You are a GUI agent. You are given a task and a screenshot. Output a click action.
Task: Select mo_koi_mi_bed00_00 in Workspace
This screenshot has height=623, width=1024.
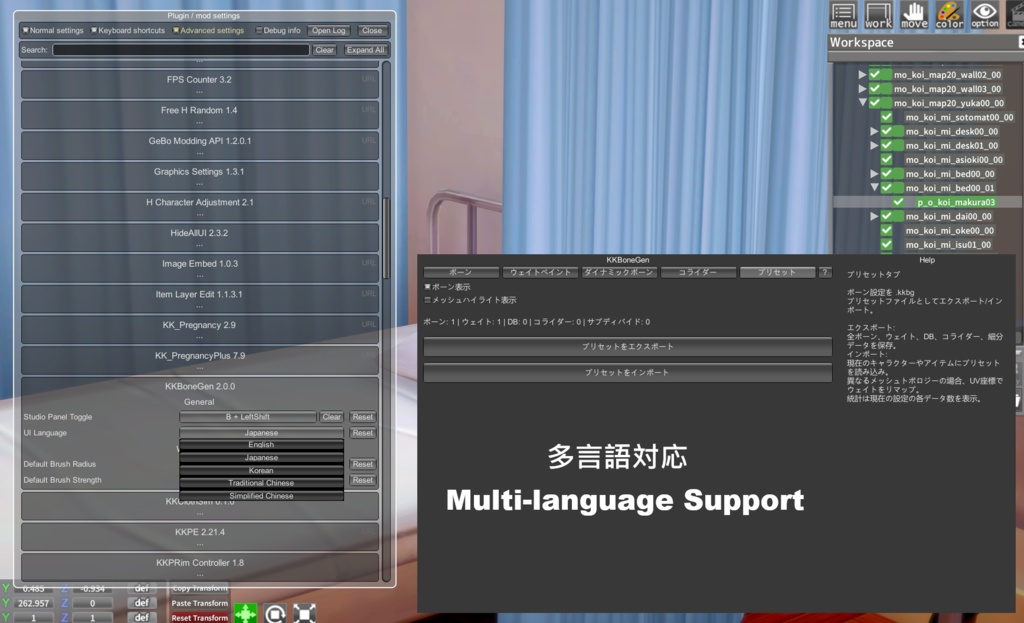[950, 174]
